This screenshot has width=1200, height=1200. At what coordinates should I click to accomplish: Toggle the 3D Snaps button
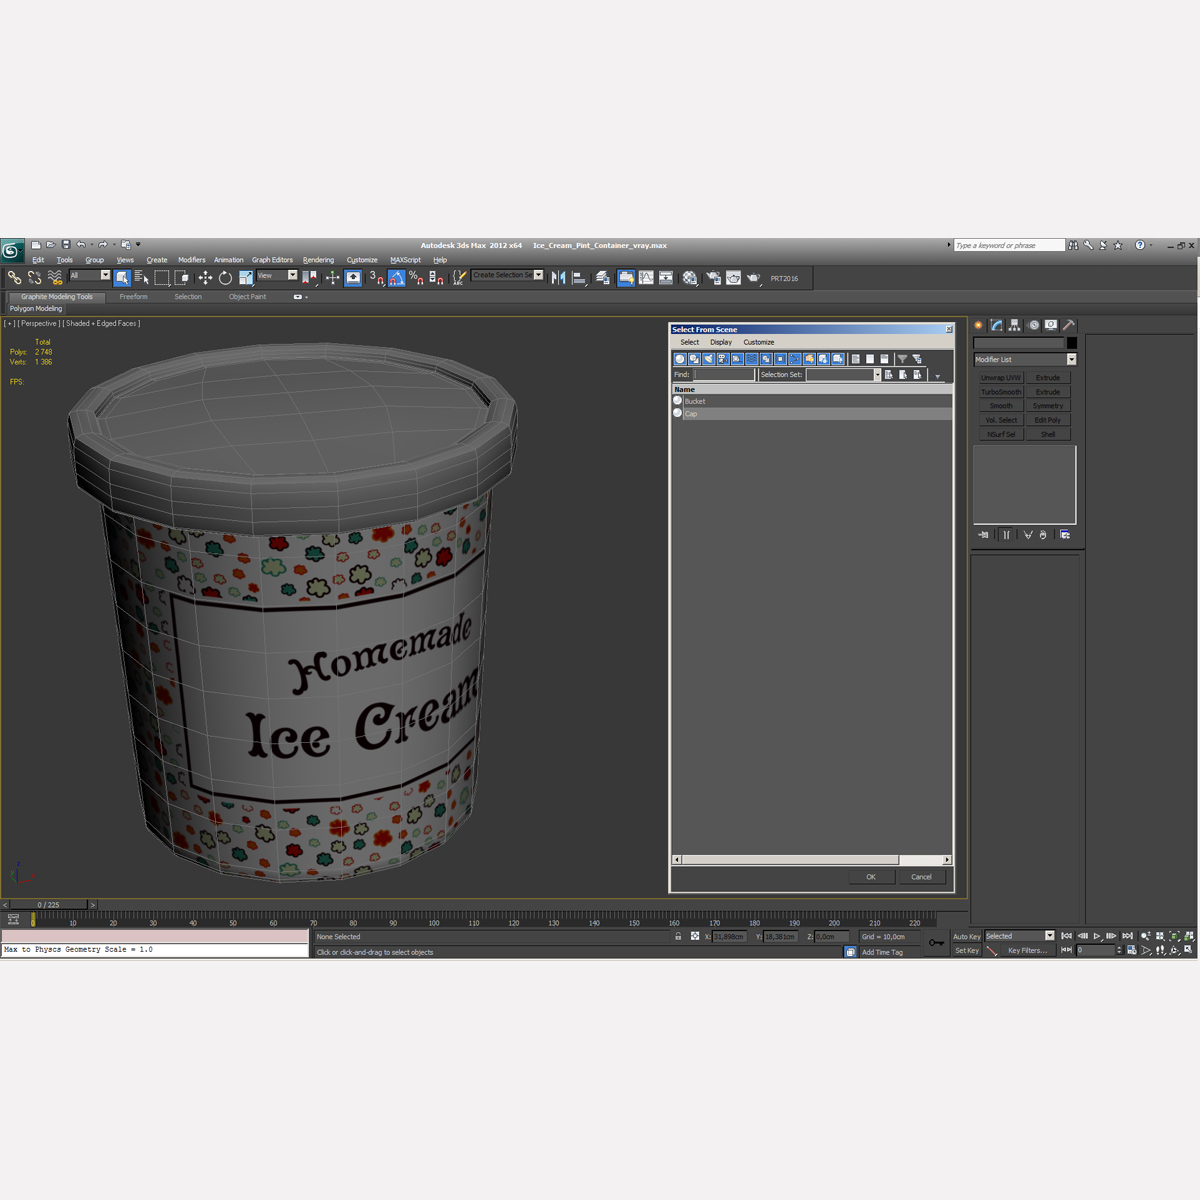tap(376, 278)
